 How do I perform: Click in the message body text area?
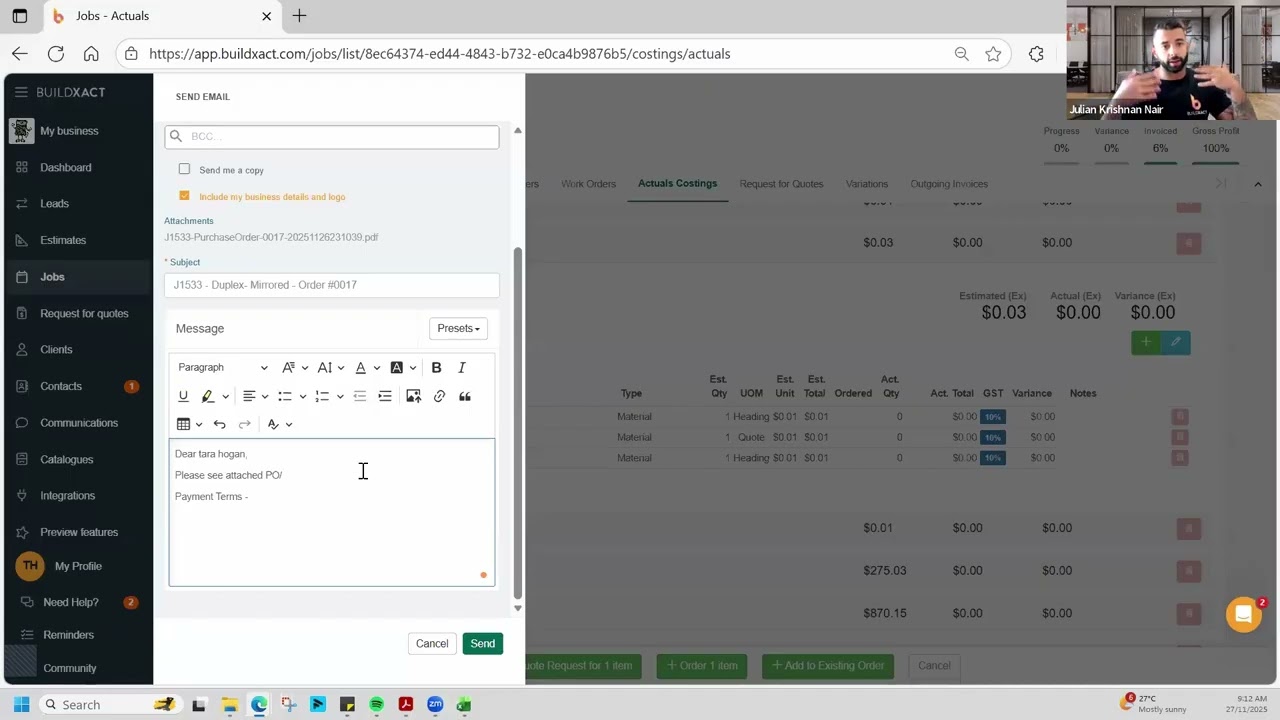click(x=332, y=513)
